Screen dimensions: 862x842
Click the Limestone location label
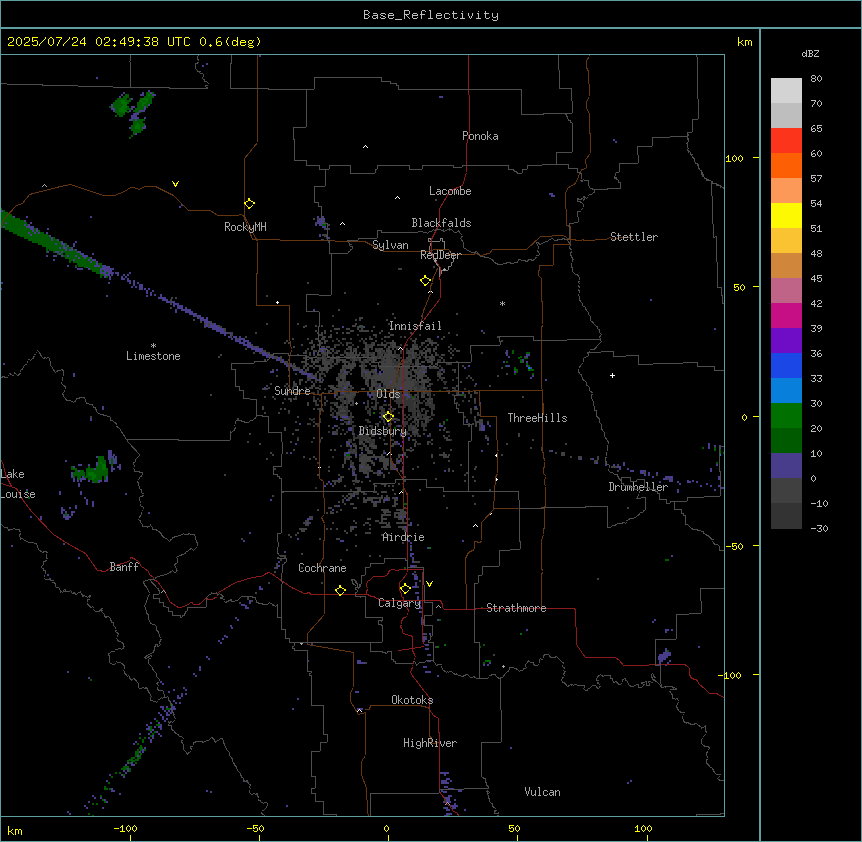click(153, 356)
